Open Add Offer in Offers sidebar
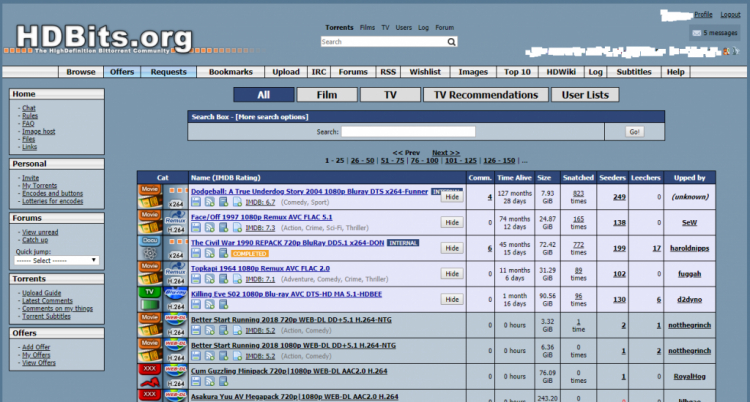This screenshot has width=750, height=402. click(36, 347)
